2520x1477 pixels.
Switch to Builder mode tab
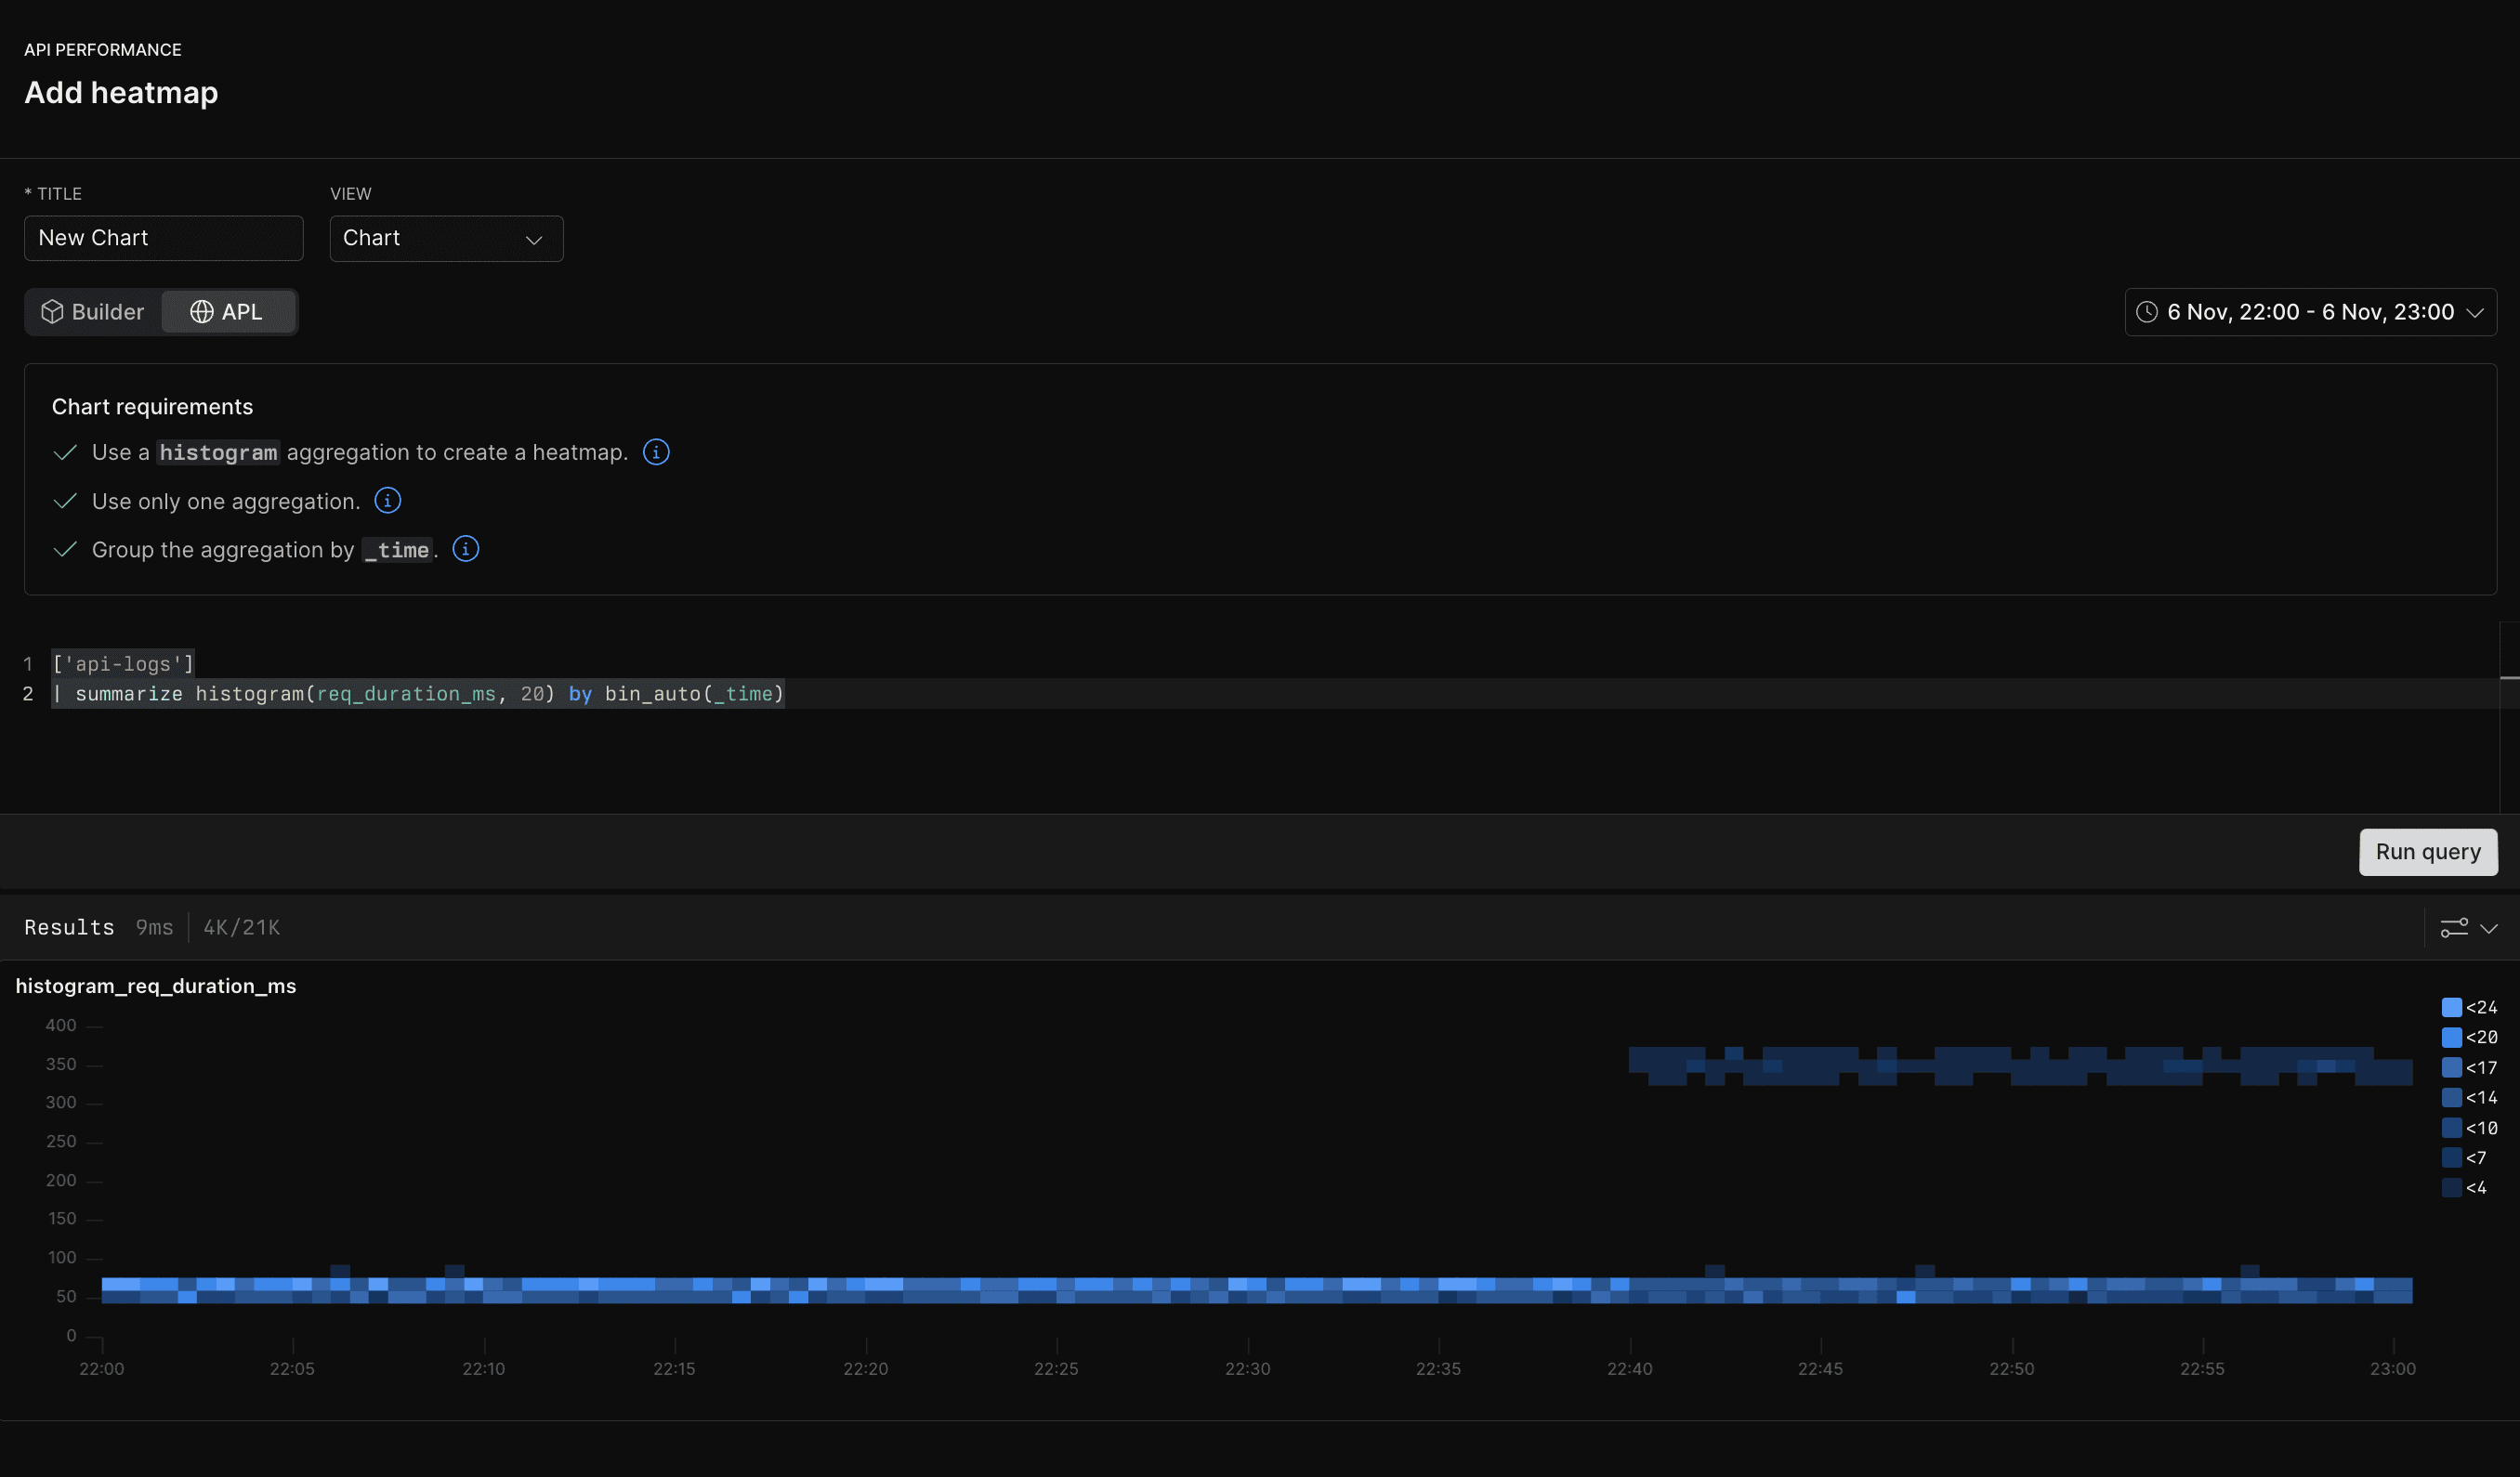[93, 312]
